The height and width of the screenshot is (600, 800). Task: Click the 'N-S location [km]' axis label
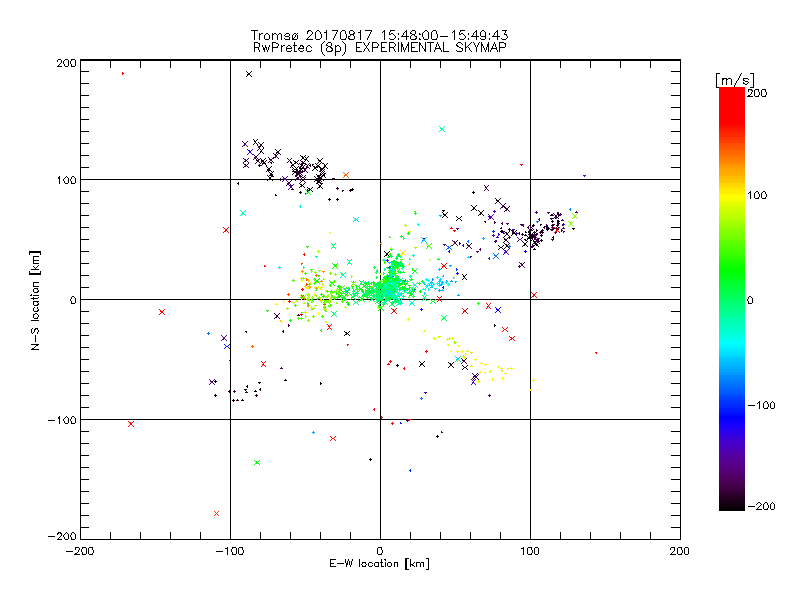(x=35, y=300)
